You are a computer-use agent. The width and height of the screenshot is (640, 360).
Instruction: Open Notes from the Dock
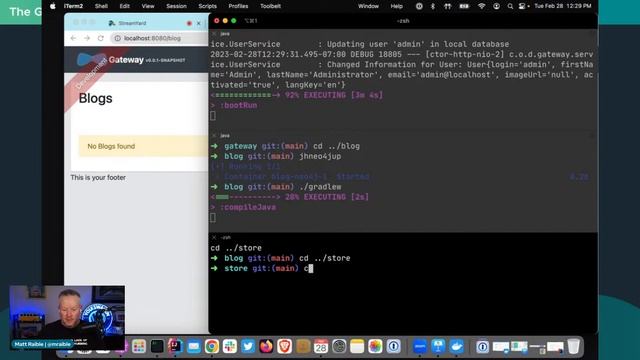(357, 346)
